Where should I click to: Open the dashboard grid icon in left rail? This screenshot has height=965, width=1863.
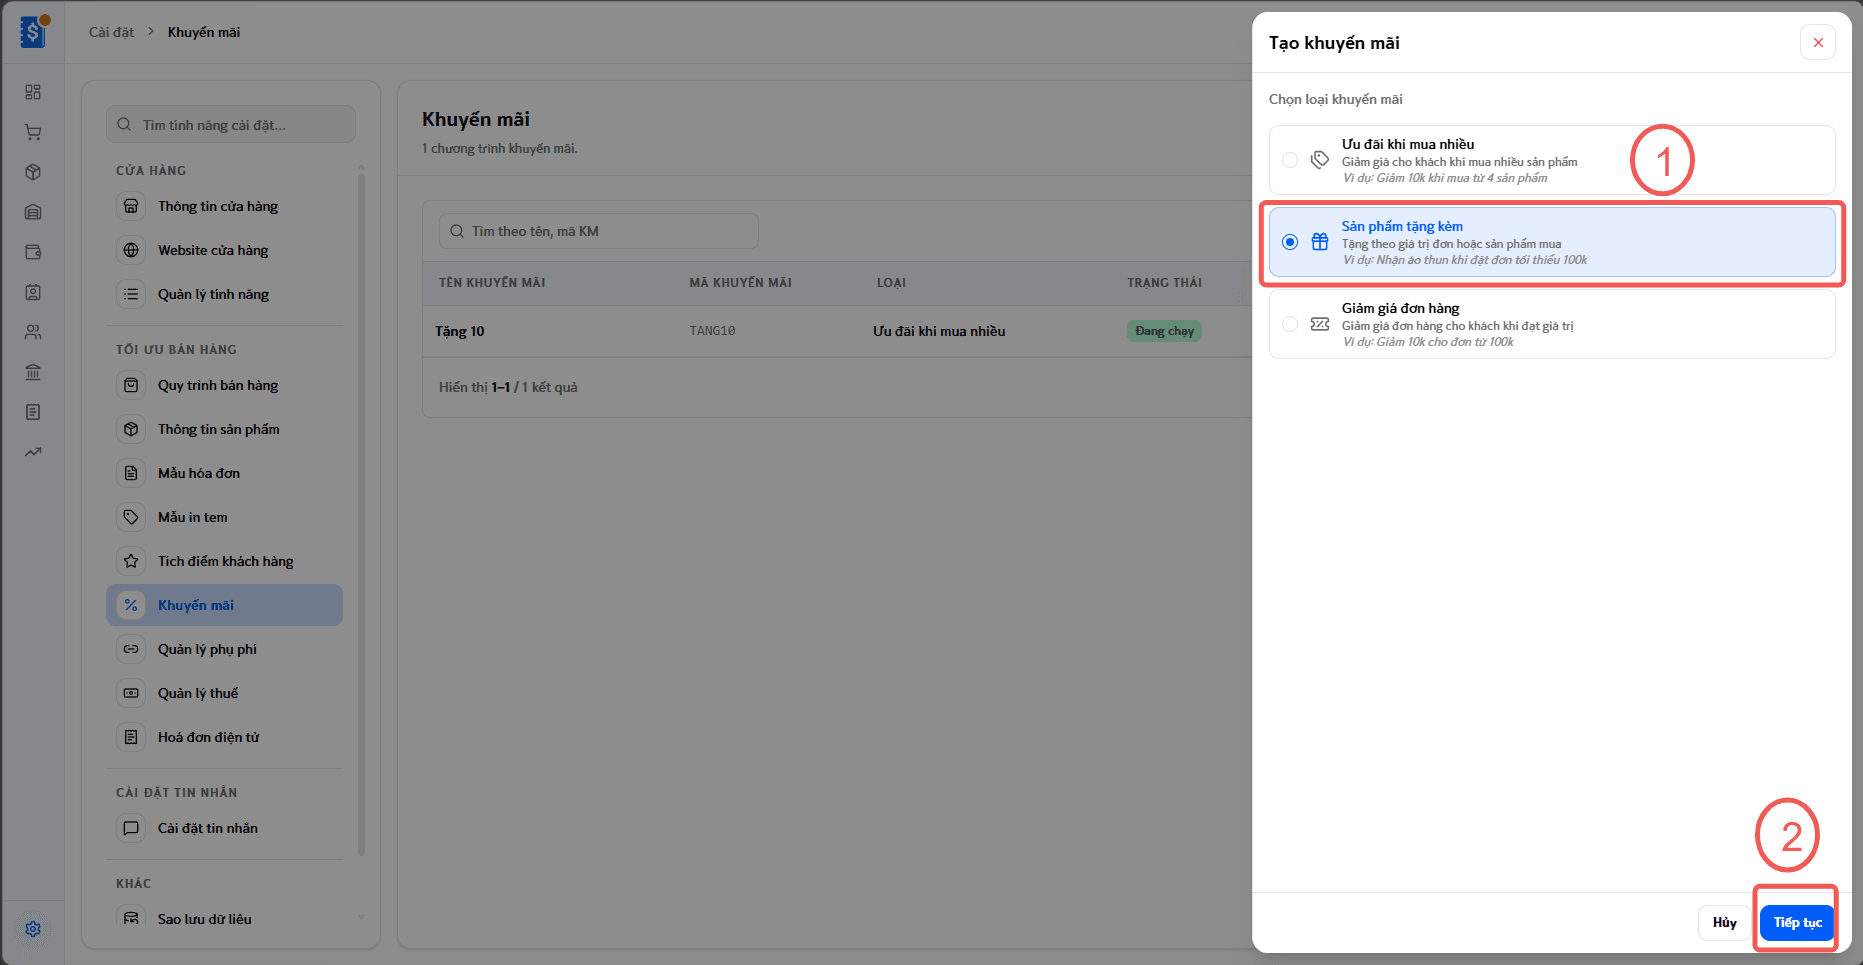[x=33, y=92]
